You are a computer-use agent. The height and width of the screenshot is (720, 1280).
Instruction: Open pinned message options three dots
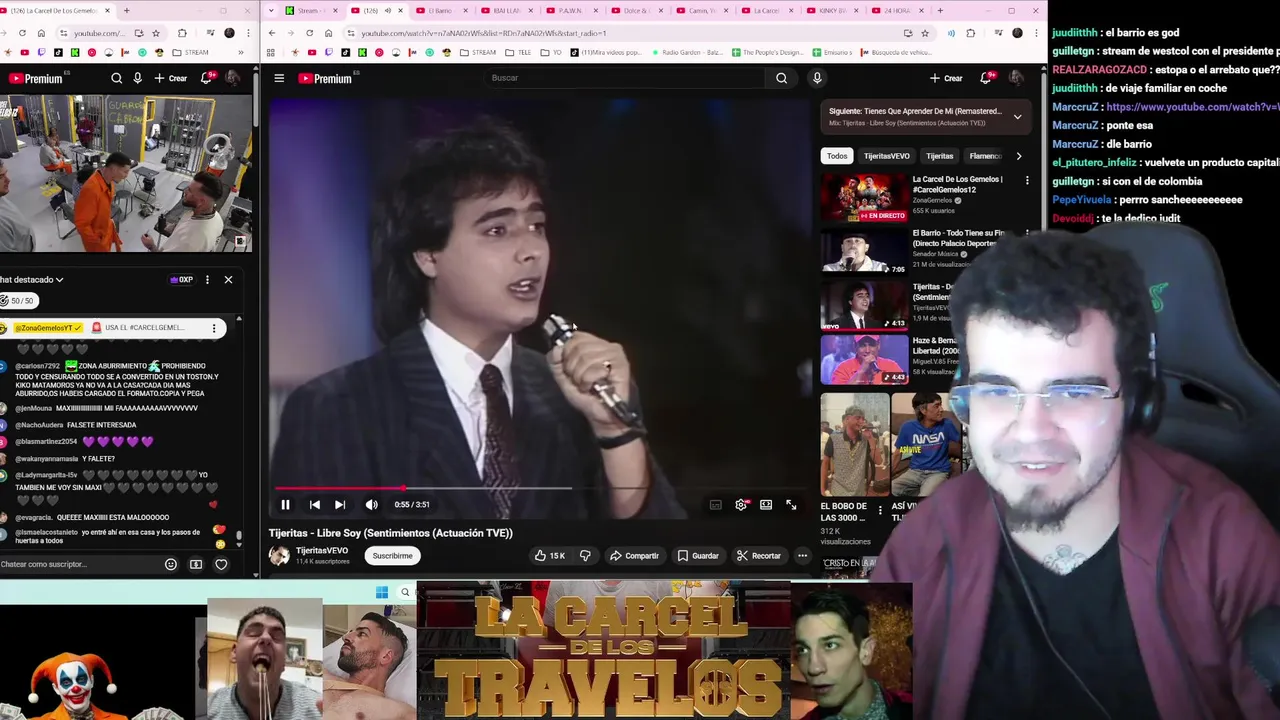[x=213, y=328]
